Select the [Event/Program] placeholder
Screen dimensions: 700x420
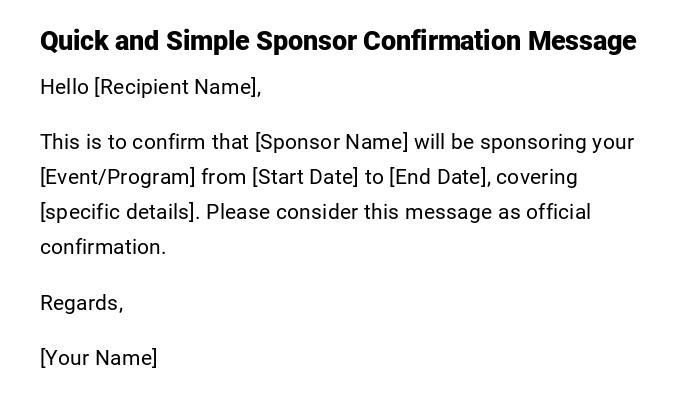point(117,177)
